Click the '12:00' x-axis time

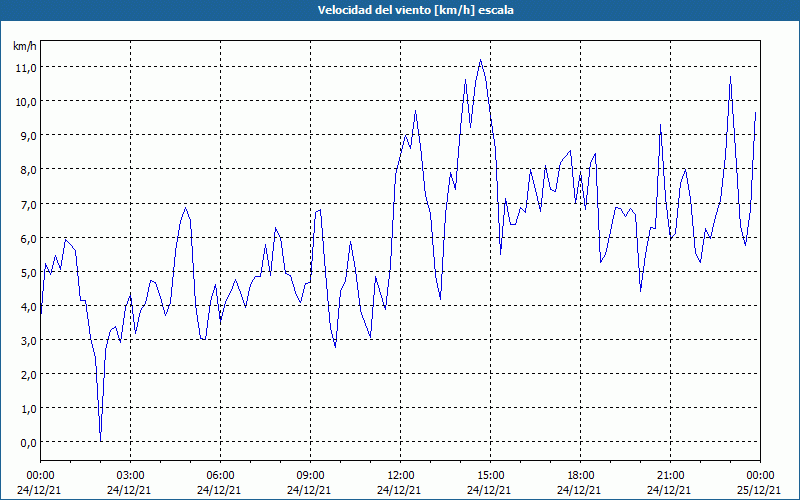[401, 476]
